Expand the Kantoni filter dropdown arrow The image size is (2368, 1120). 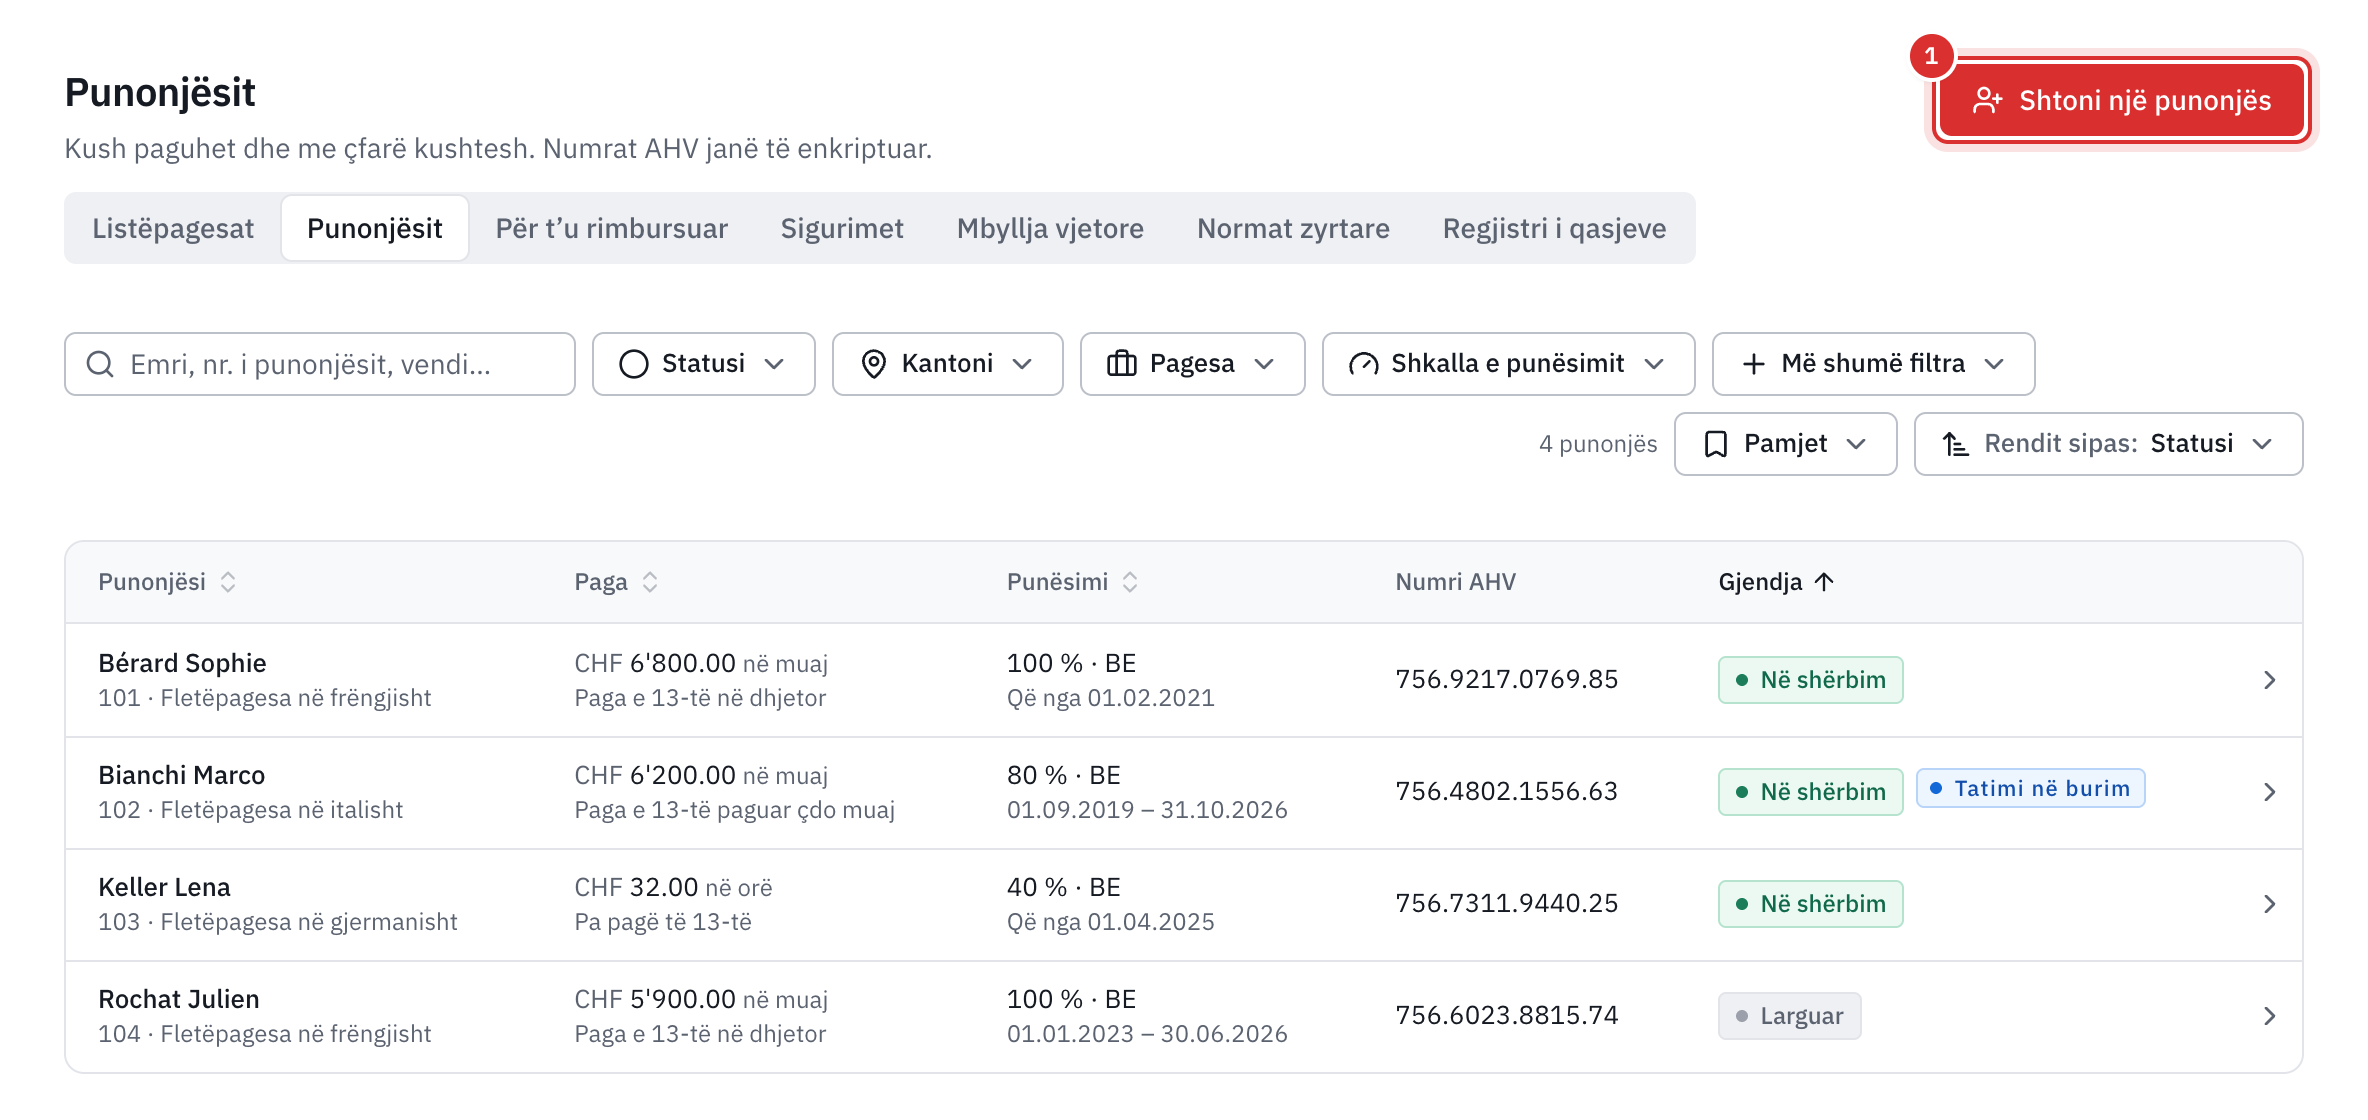1022,364
